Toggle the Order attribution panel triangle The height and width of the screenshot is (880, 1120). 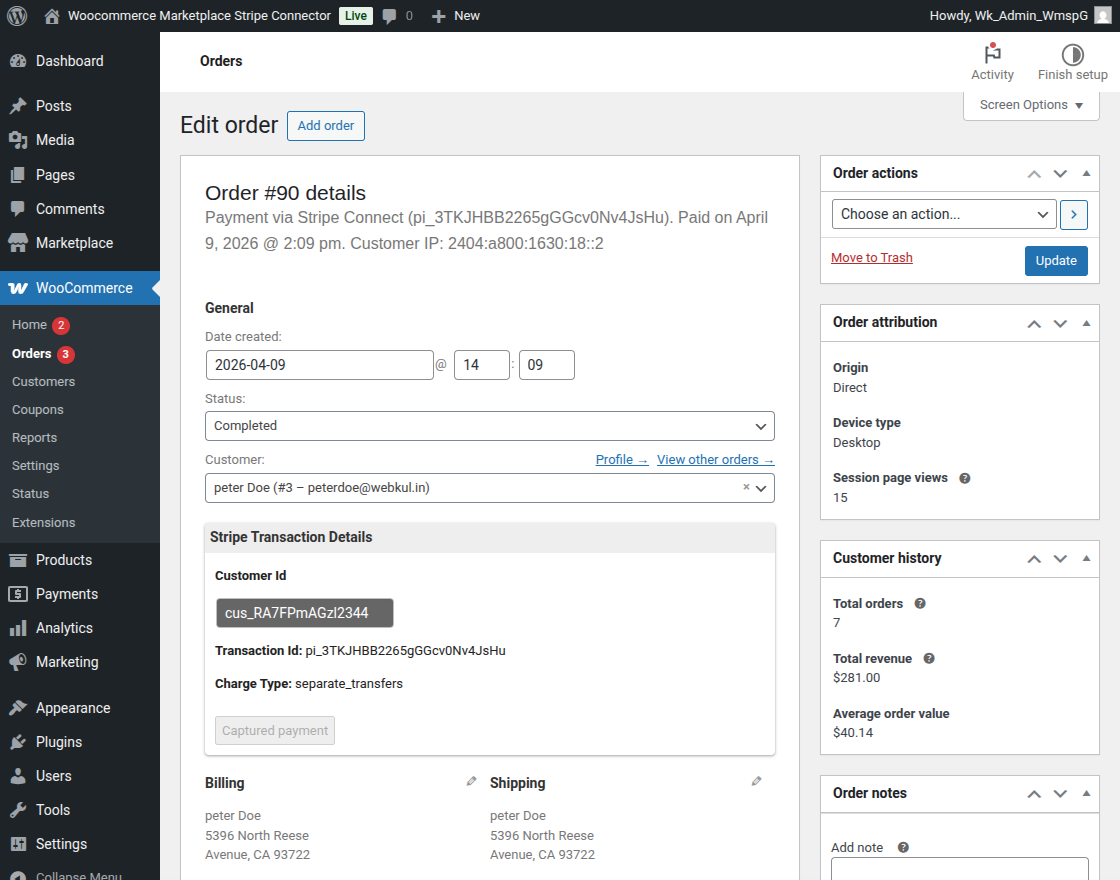click(x=1086, y=323)
